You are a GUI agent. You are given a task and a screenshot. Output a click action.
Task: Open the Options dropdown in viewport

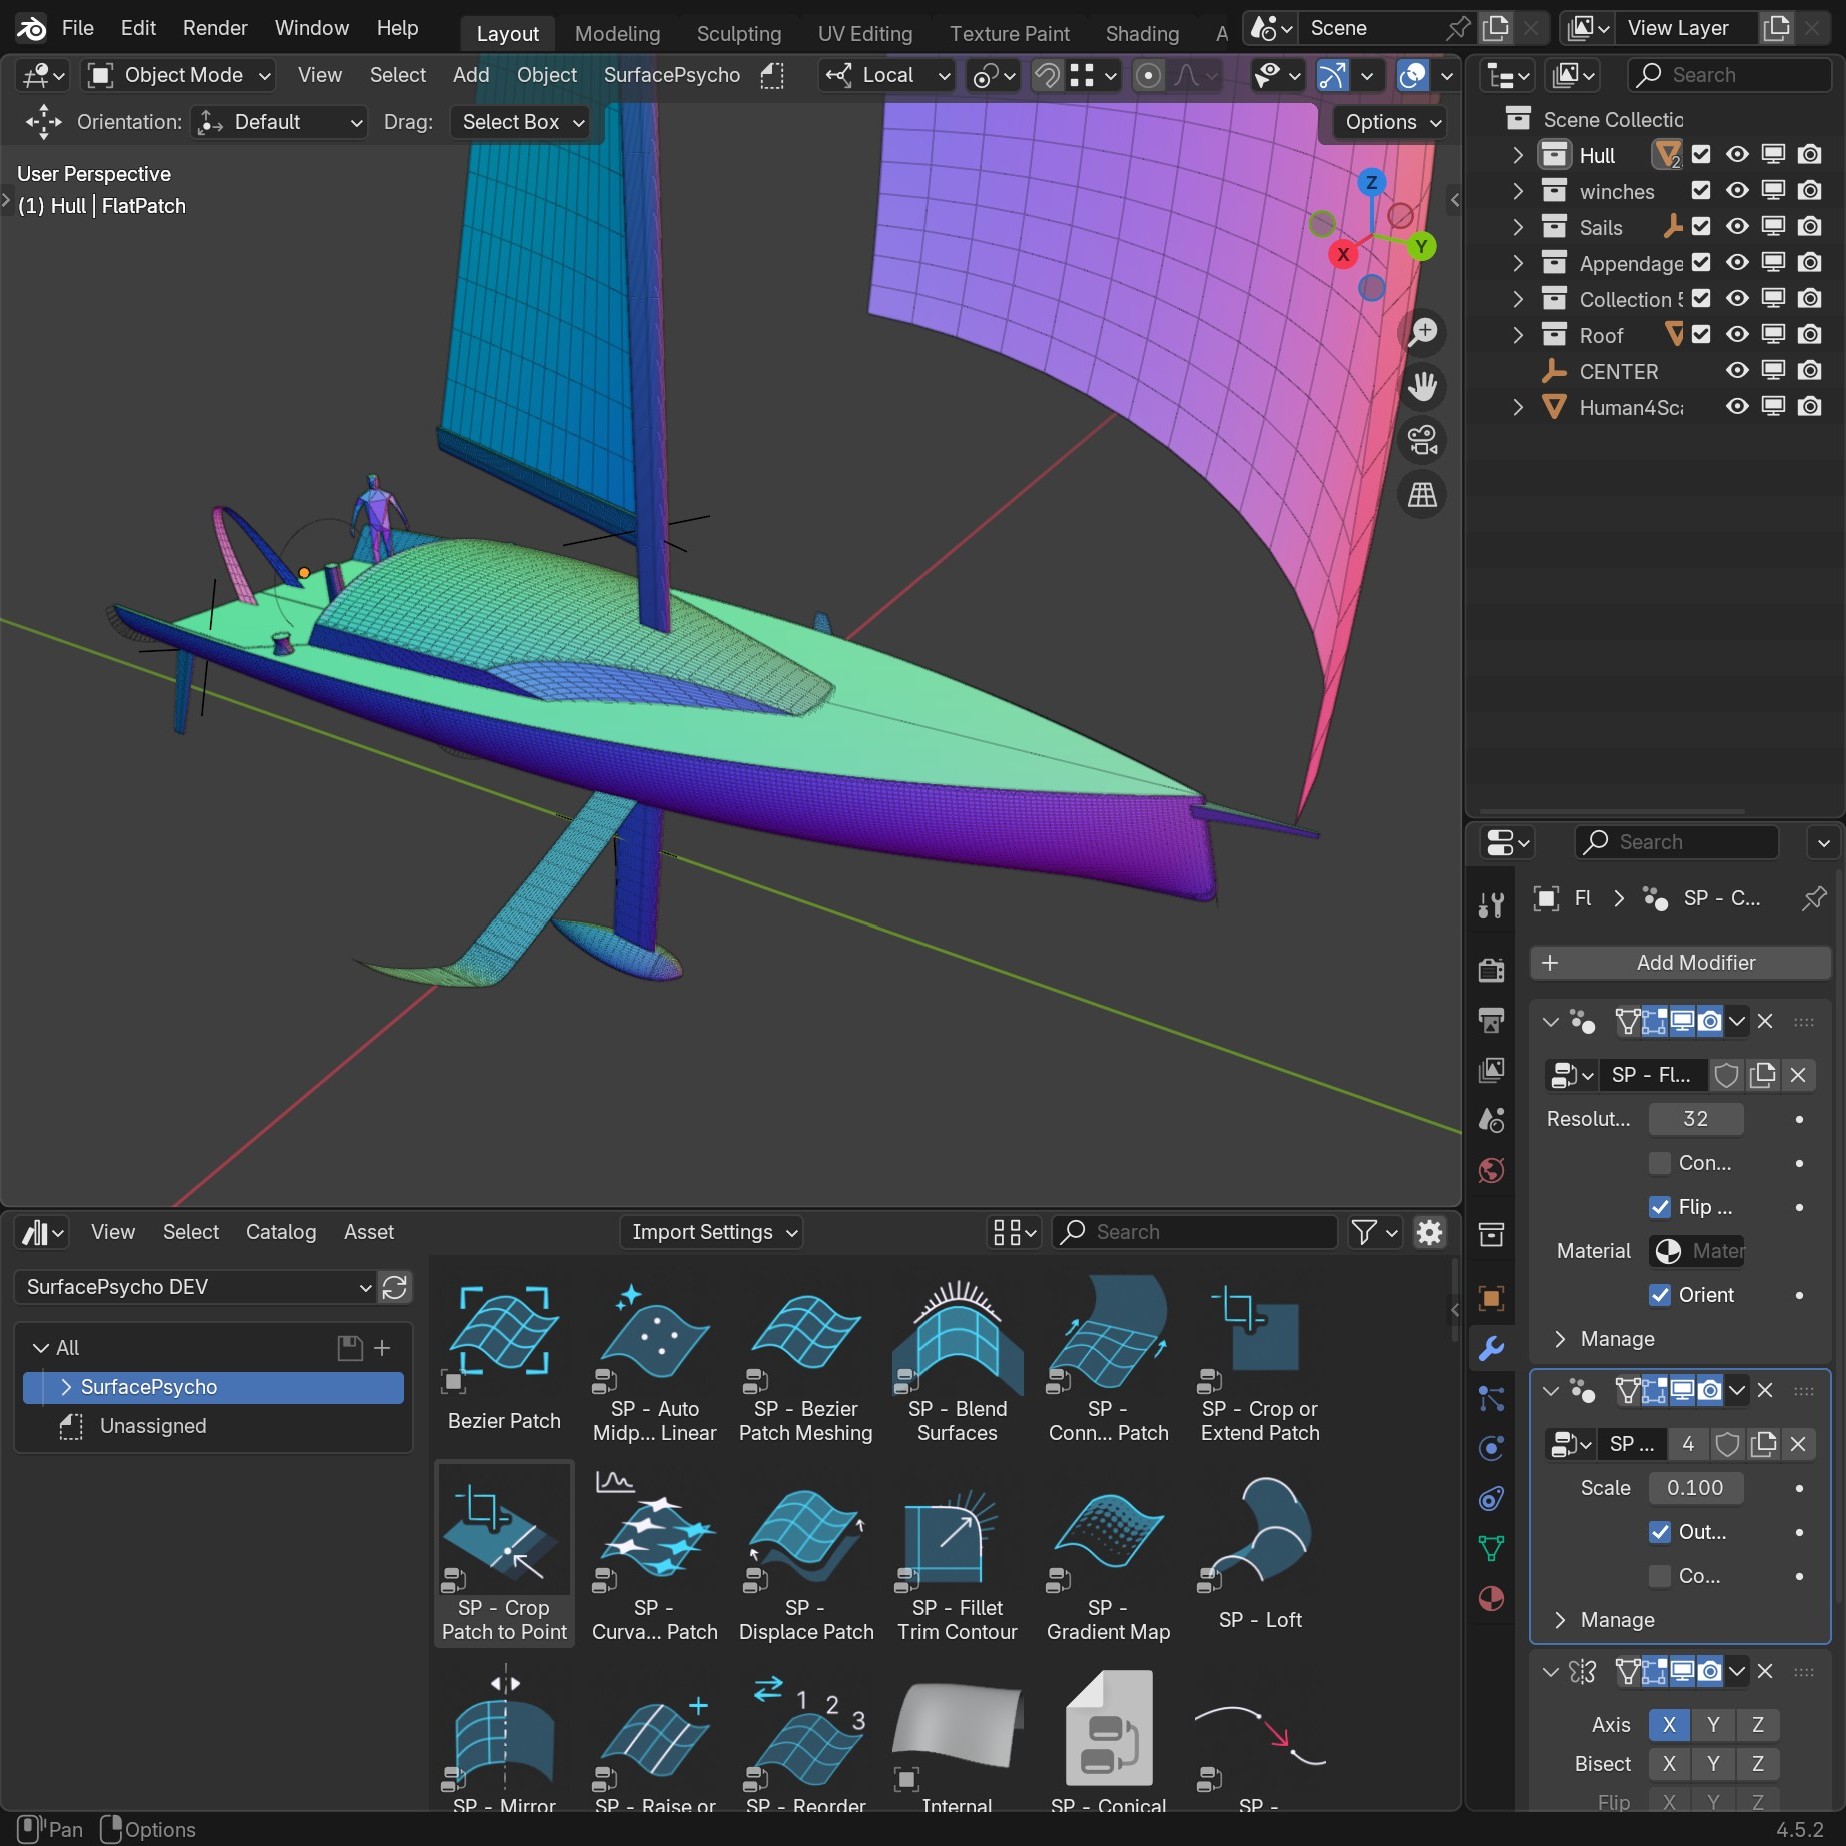(1391, 122)
